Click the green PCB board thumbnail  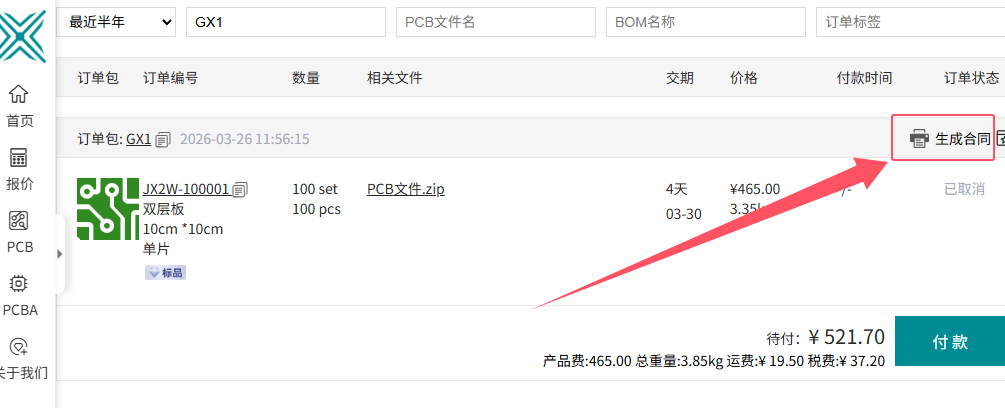point(108,209)
